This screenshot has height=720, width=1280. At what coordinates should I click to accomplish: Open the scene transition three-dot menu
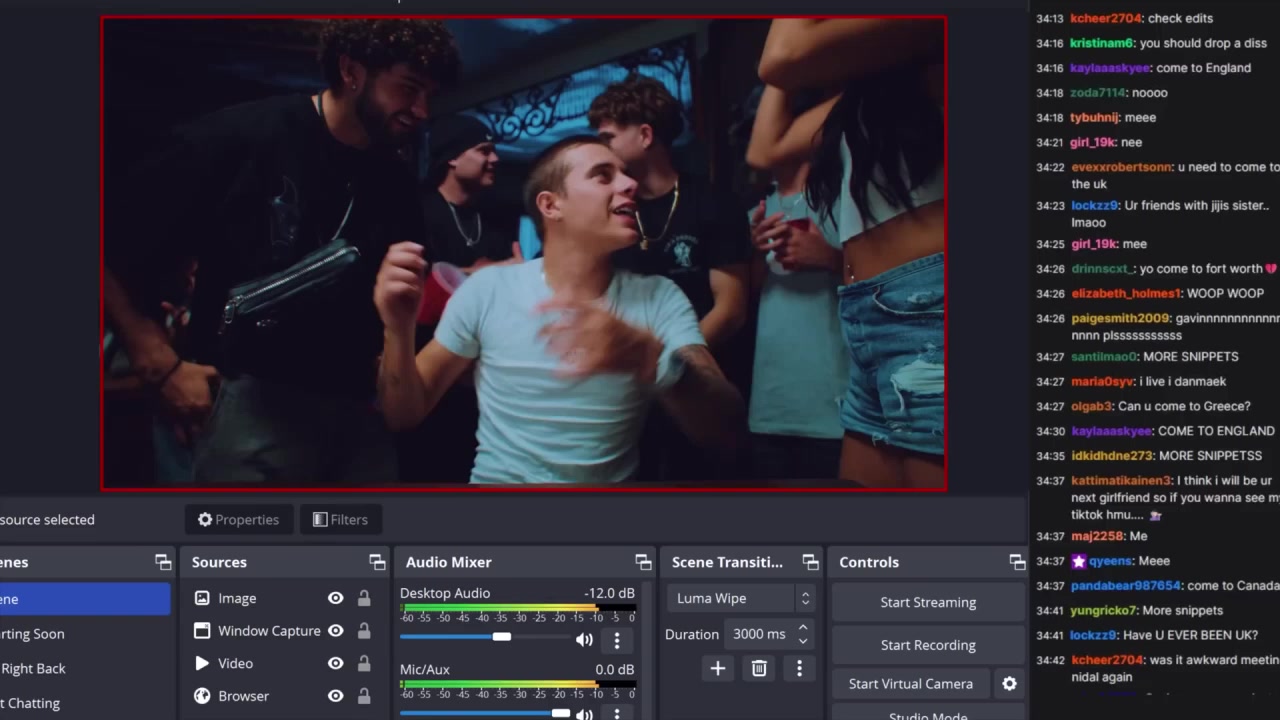tap(799, 669)
